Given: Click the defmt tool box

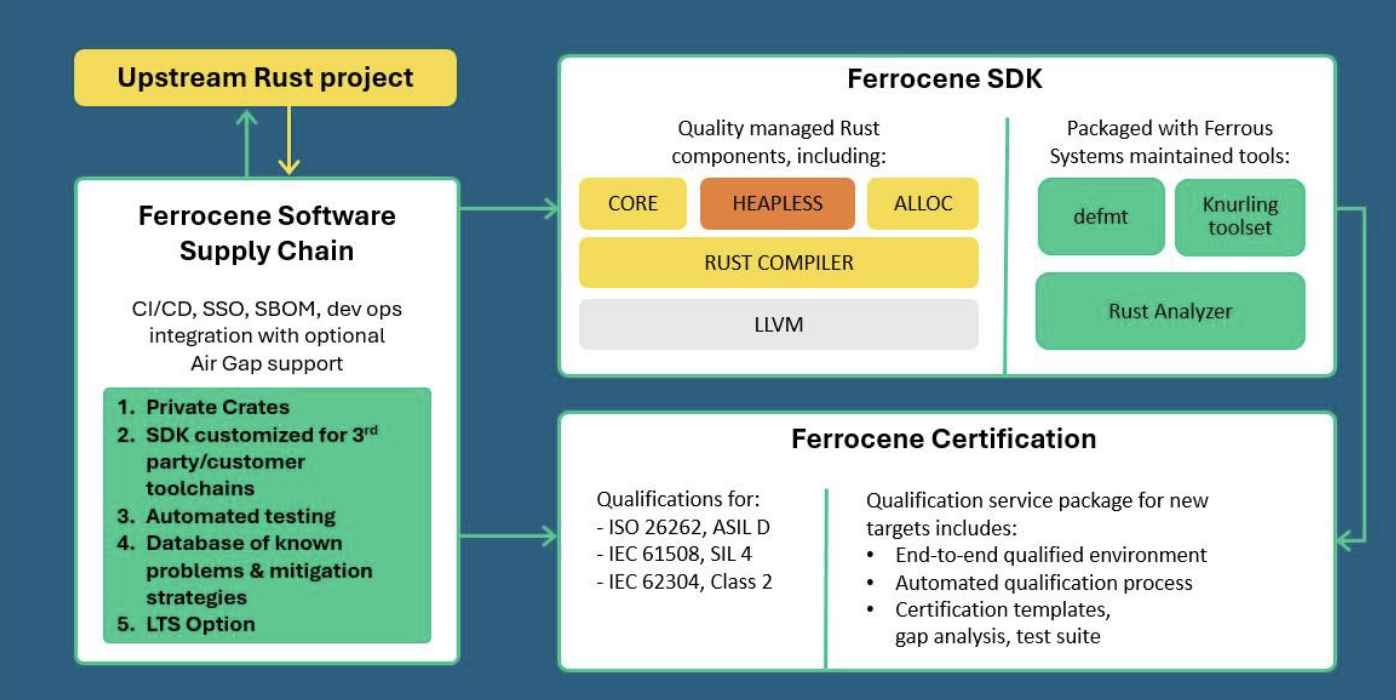Looking at the screenshot, I should point(1100,217).
